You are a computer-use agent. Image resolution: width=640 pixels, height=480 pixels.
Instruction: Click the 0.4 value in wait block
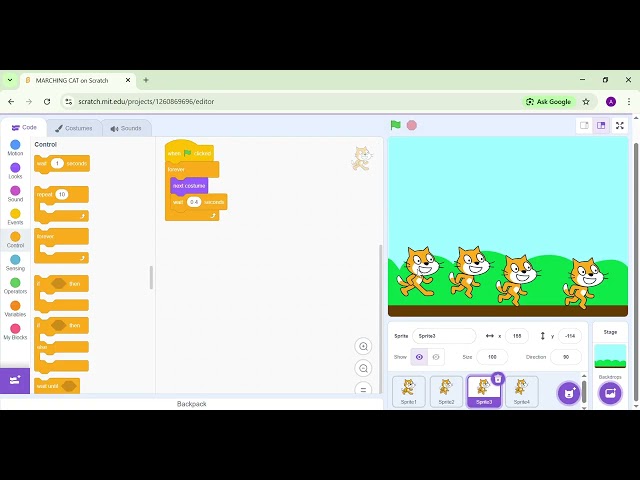point(194,202)
